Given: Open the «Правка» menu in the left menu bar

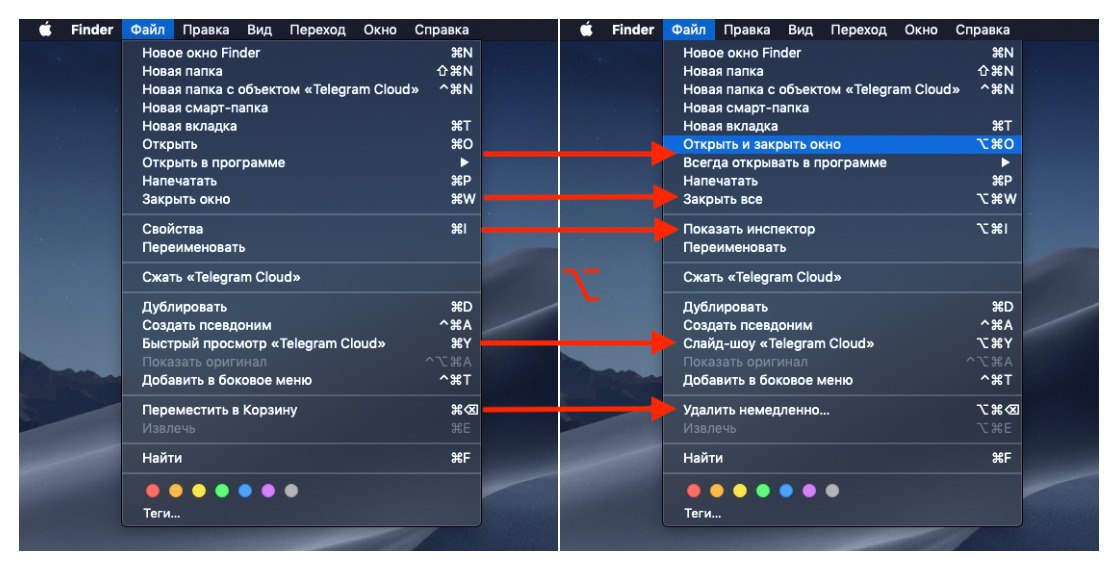Looking at the screenshot, I should pyautogui.click(x=206, y=29).
